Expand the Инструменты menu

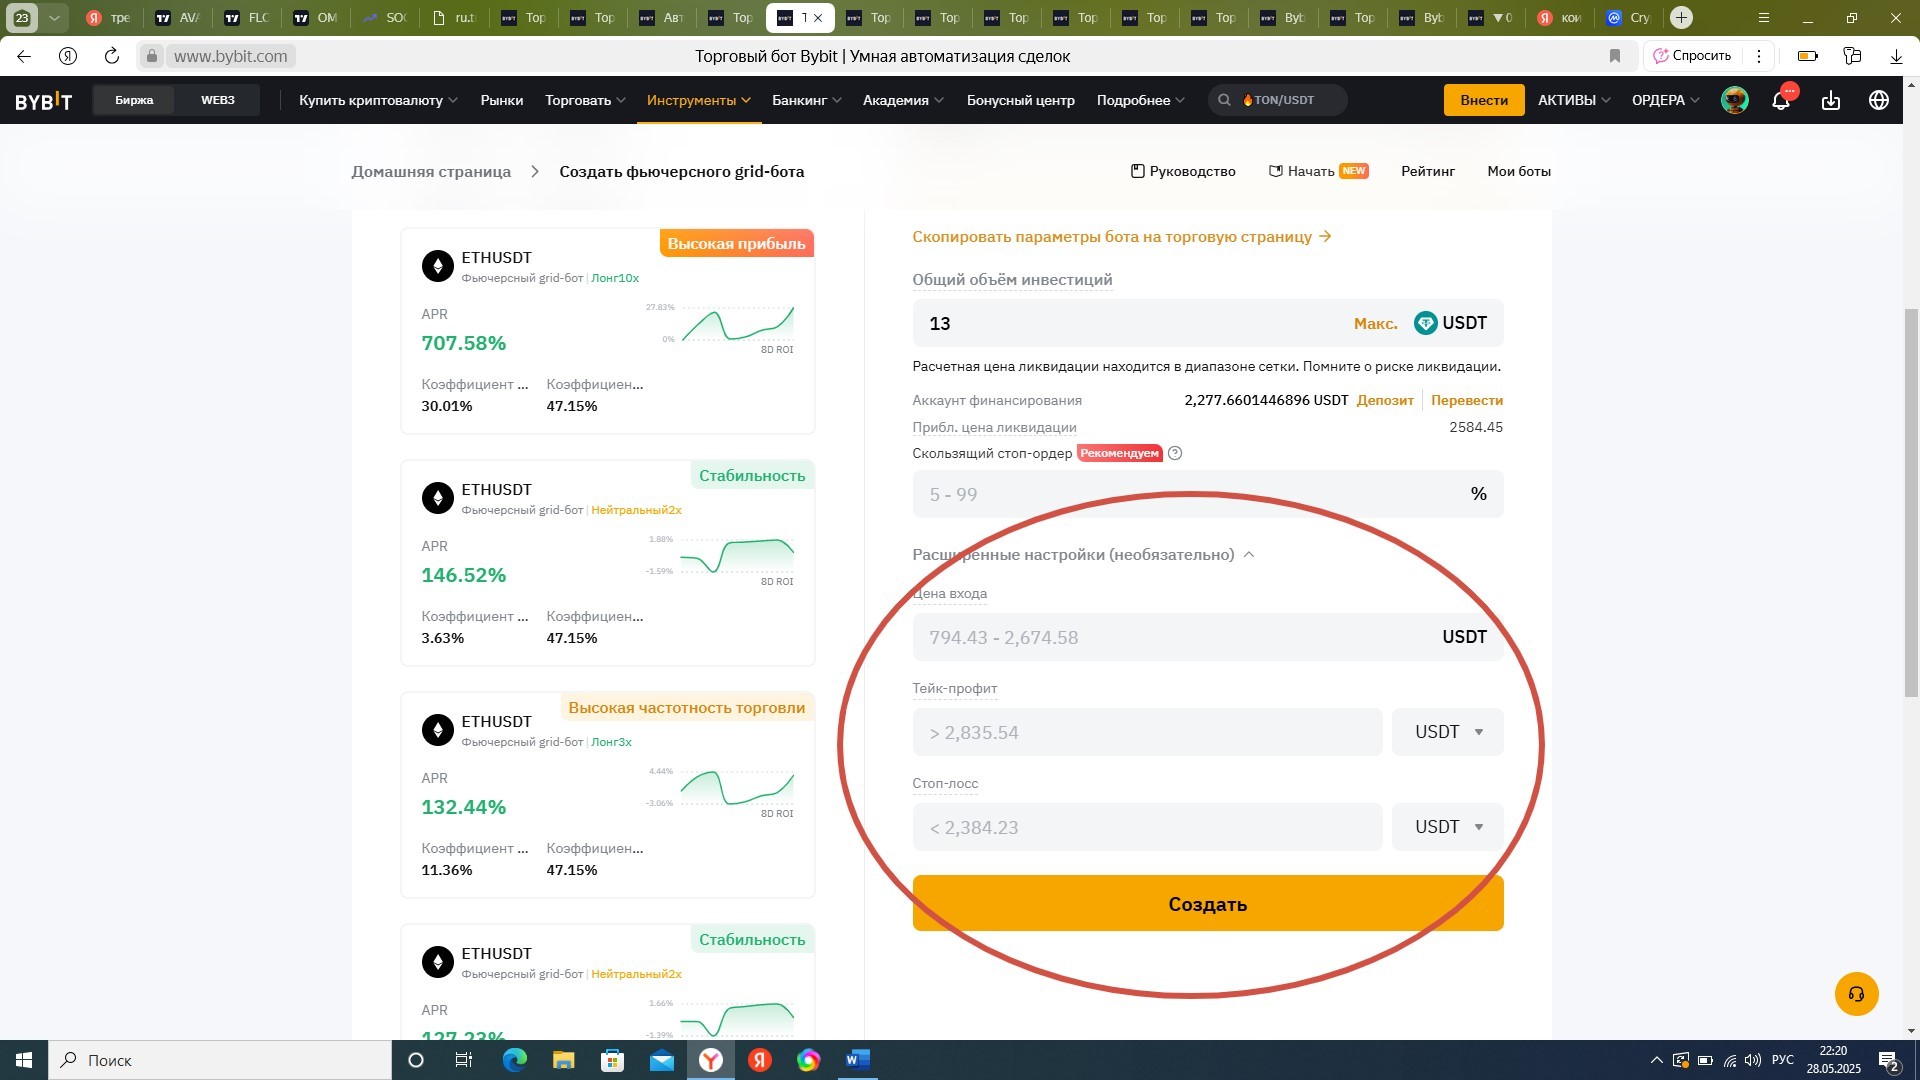click(698, 100)
